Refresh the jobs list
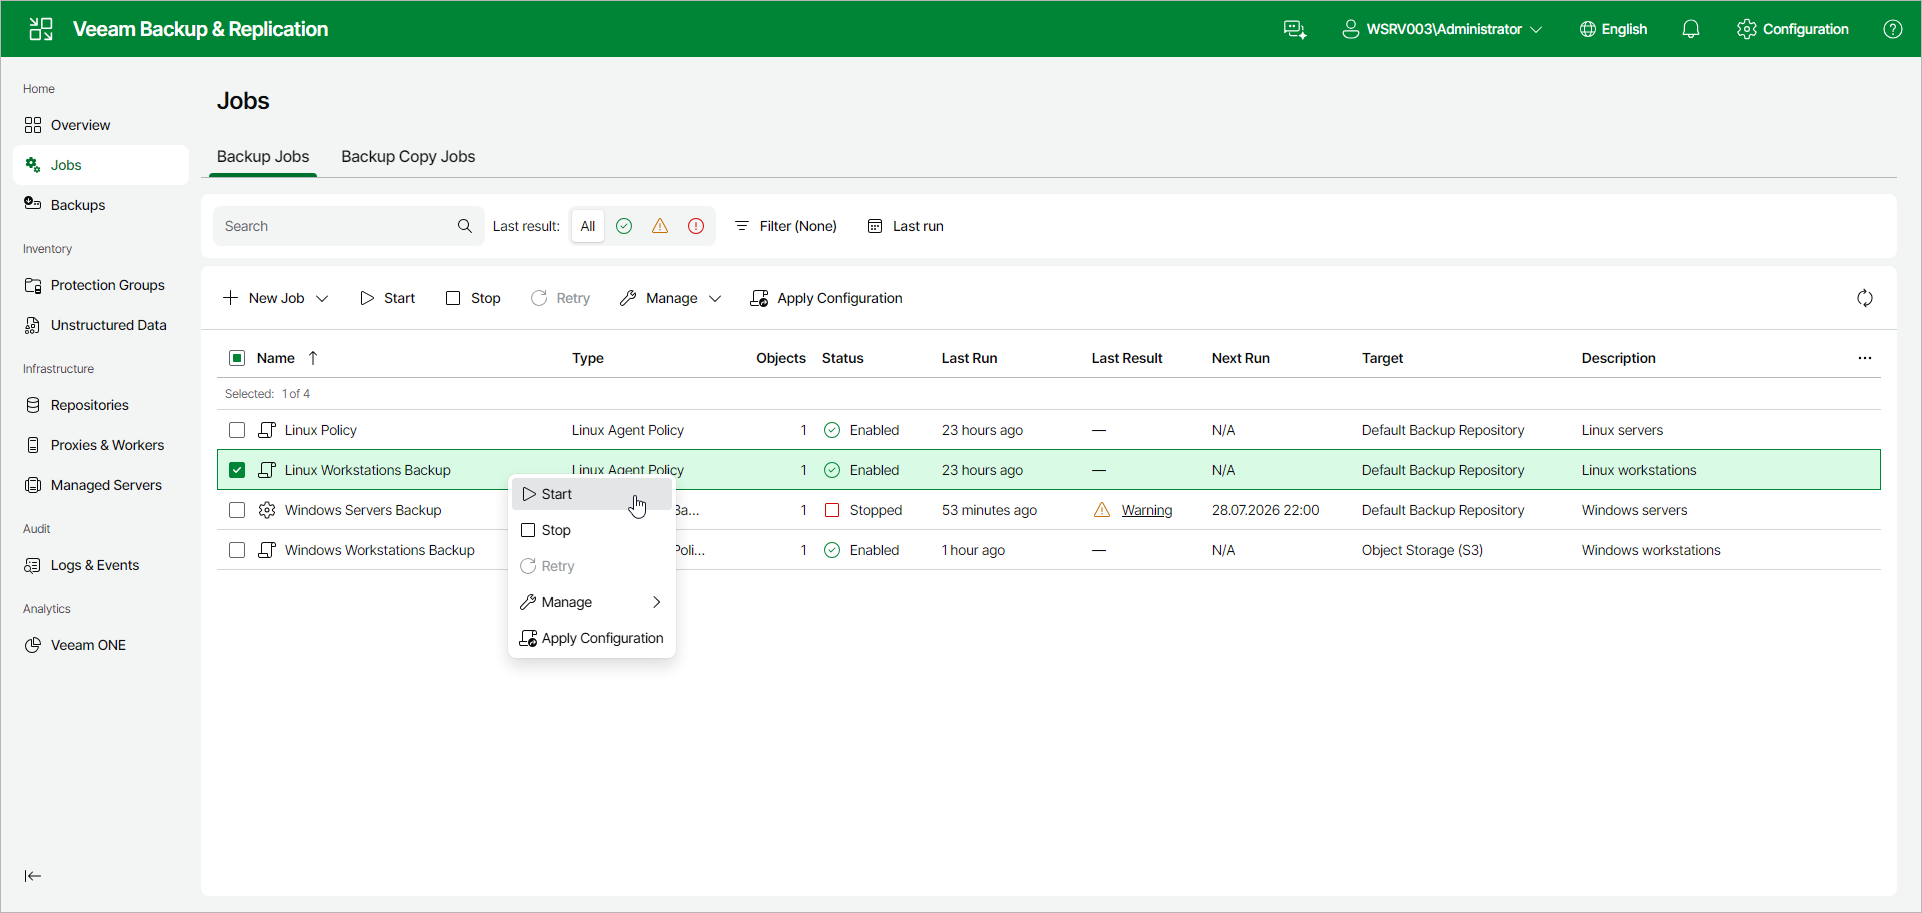 pyautogui.click(x=1865, y=298)
